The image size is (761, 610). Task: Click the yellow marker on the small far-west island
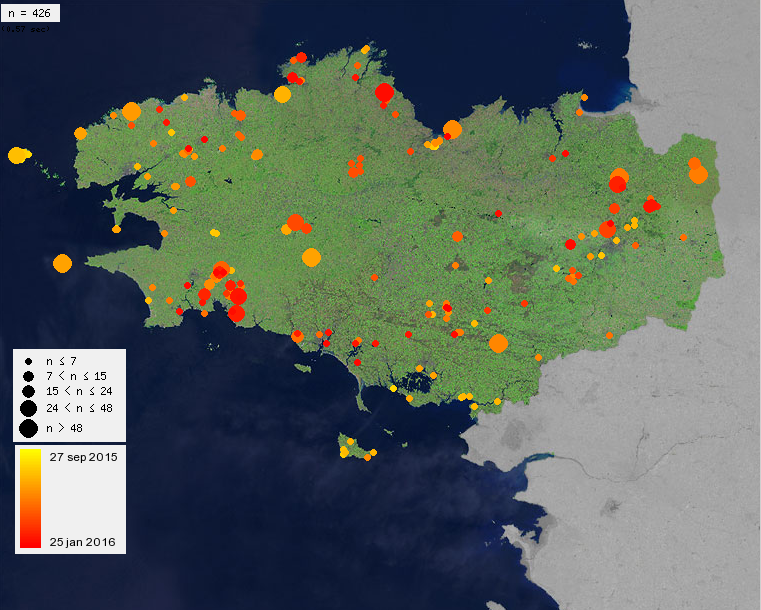(17, 155)
